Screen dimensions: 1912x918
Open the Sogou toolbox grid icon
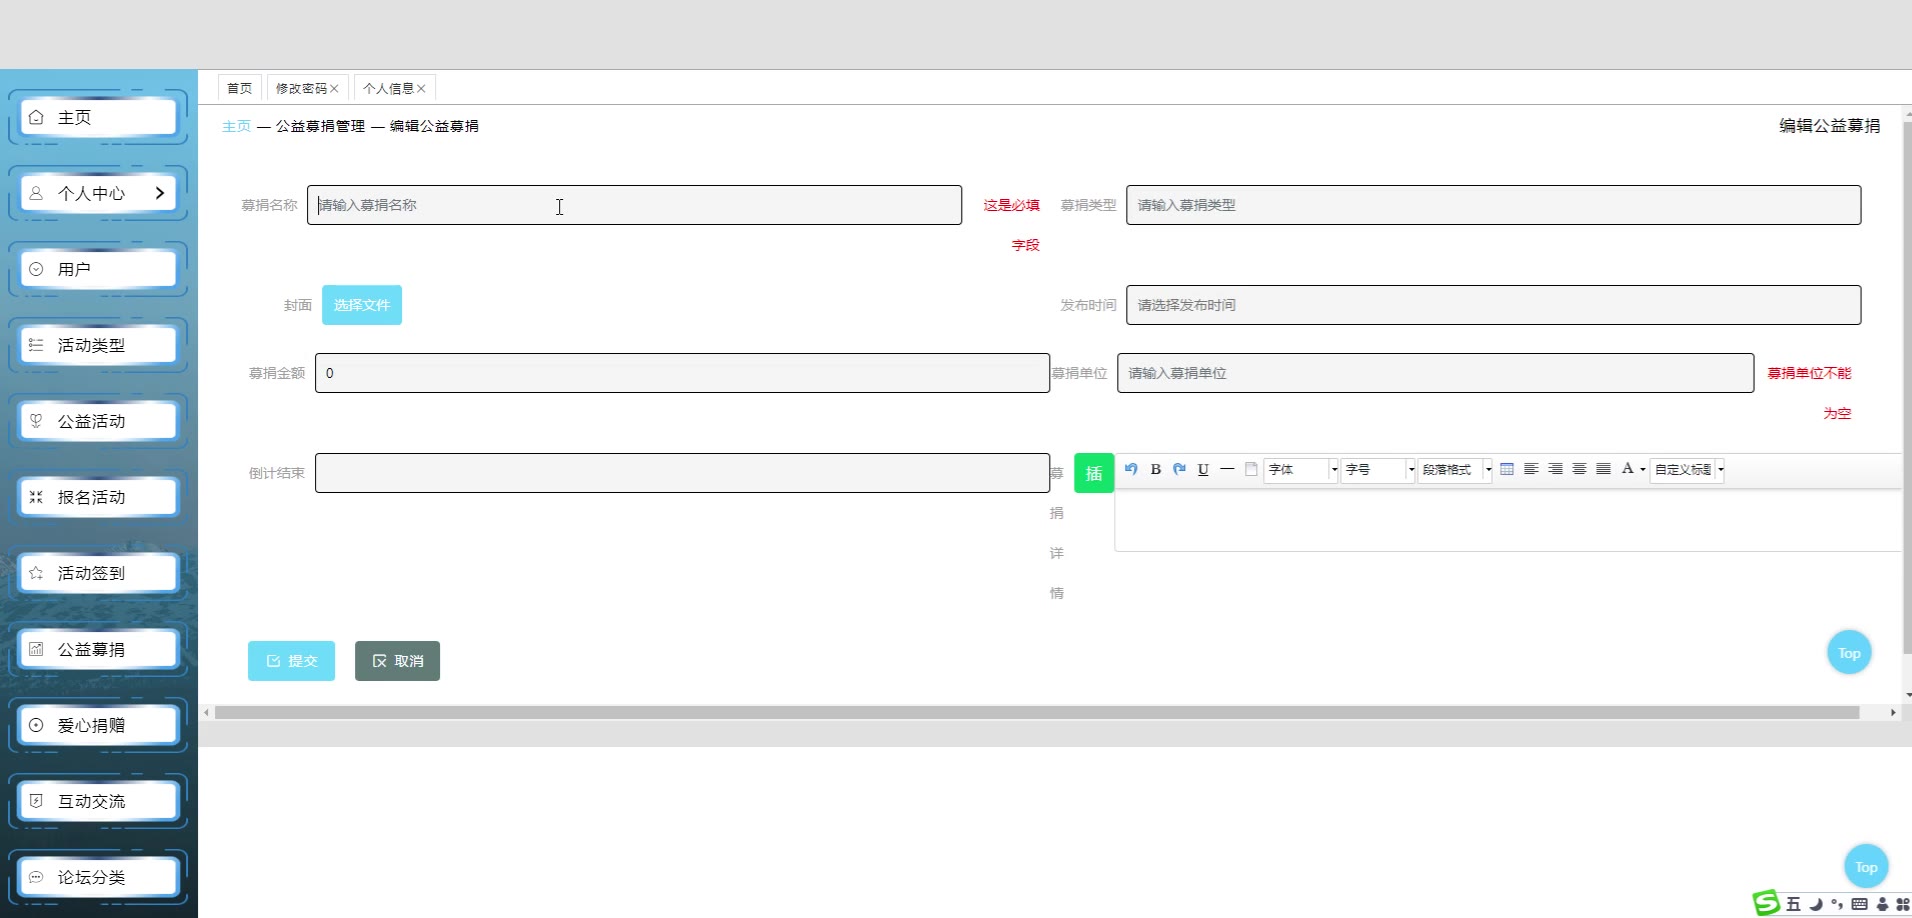[1902, 904]
